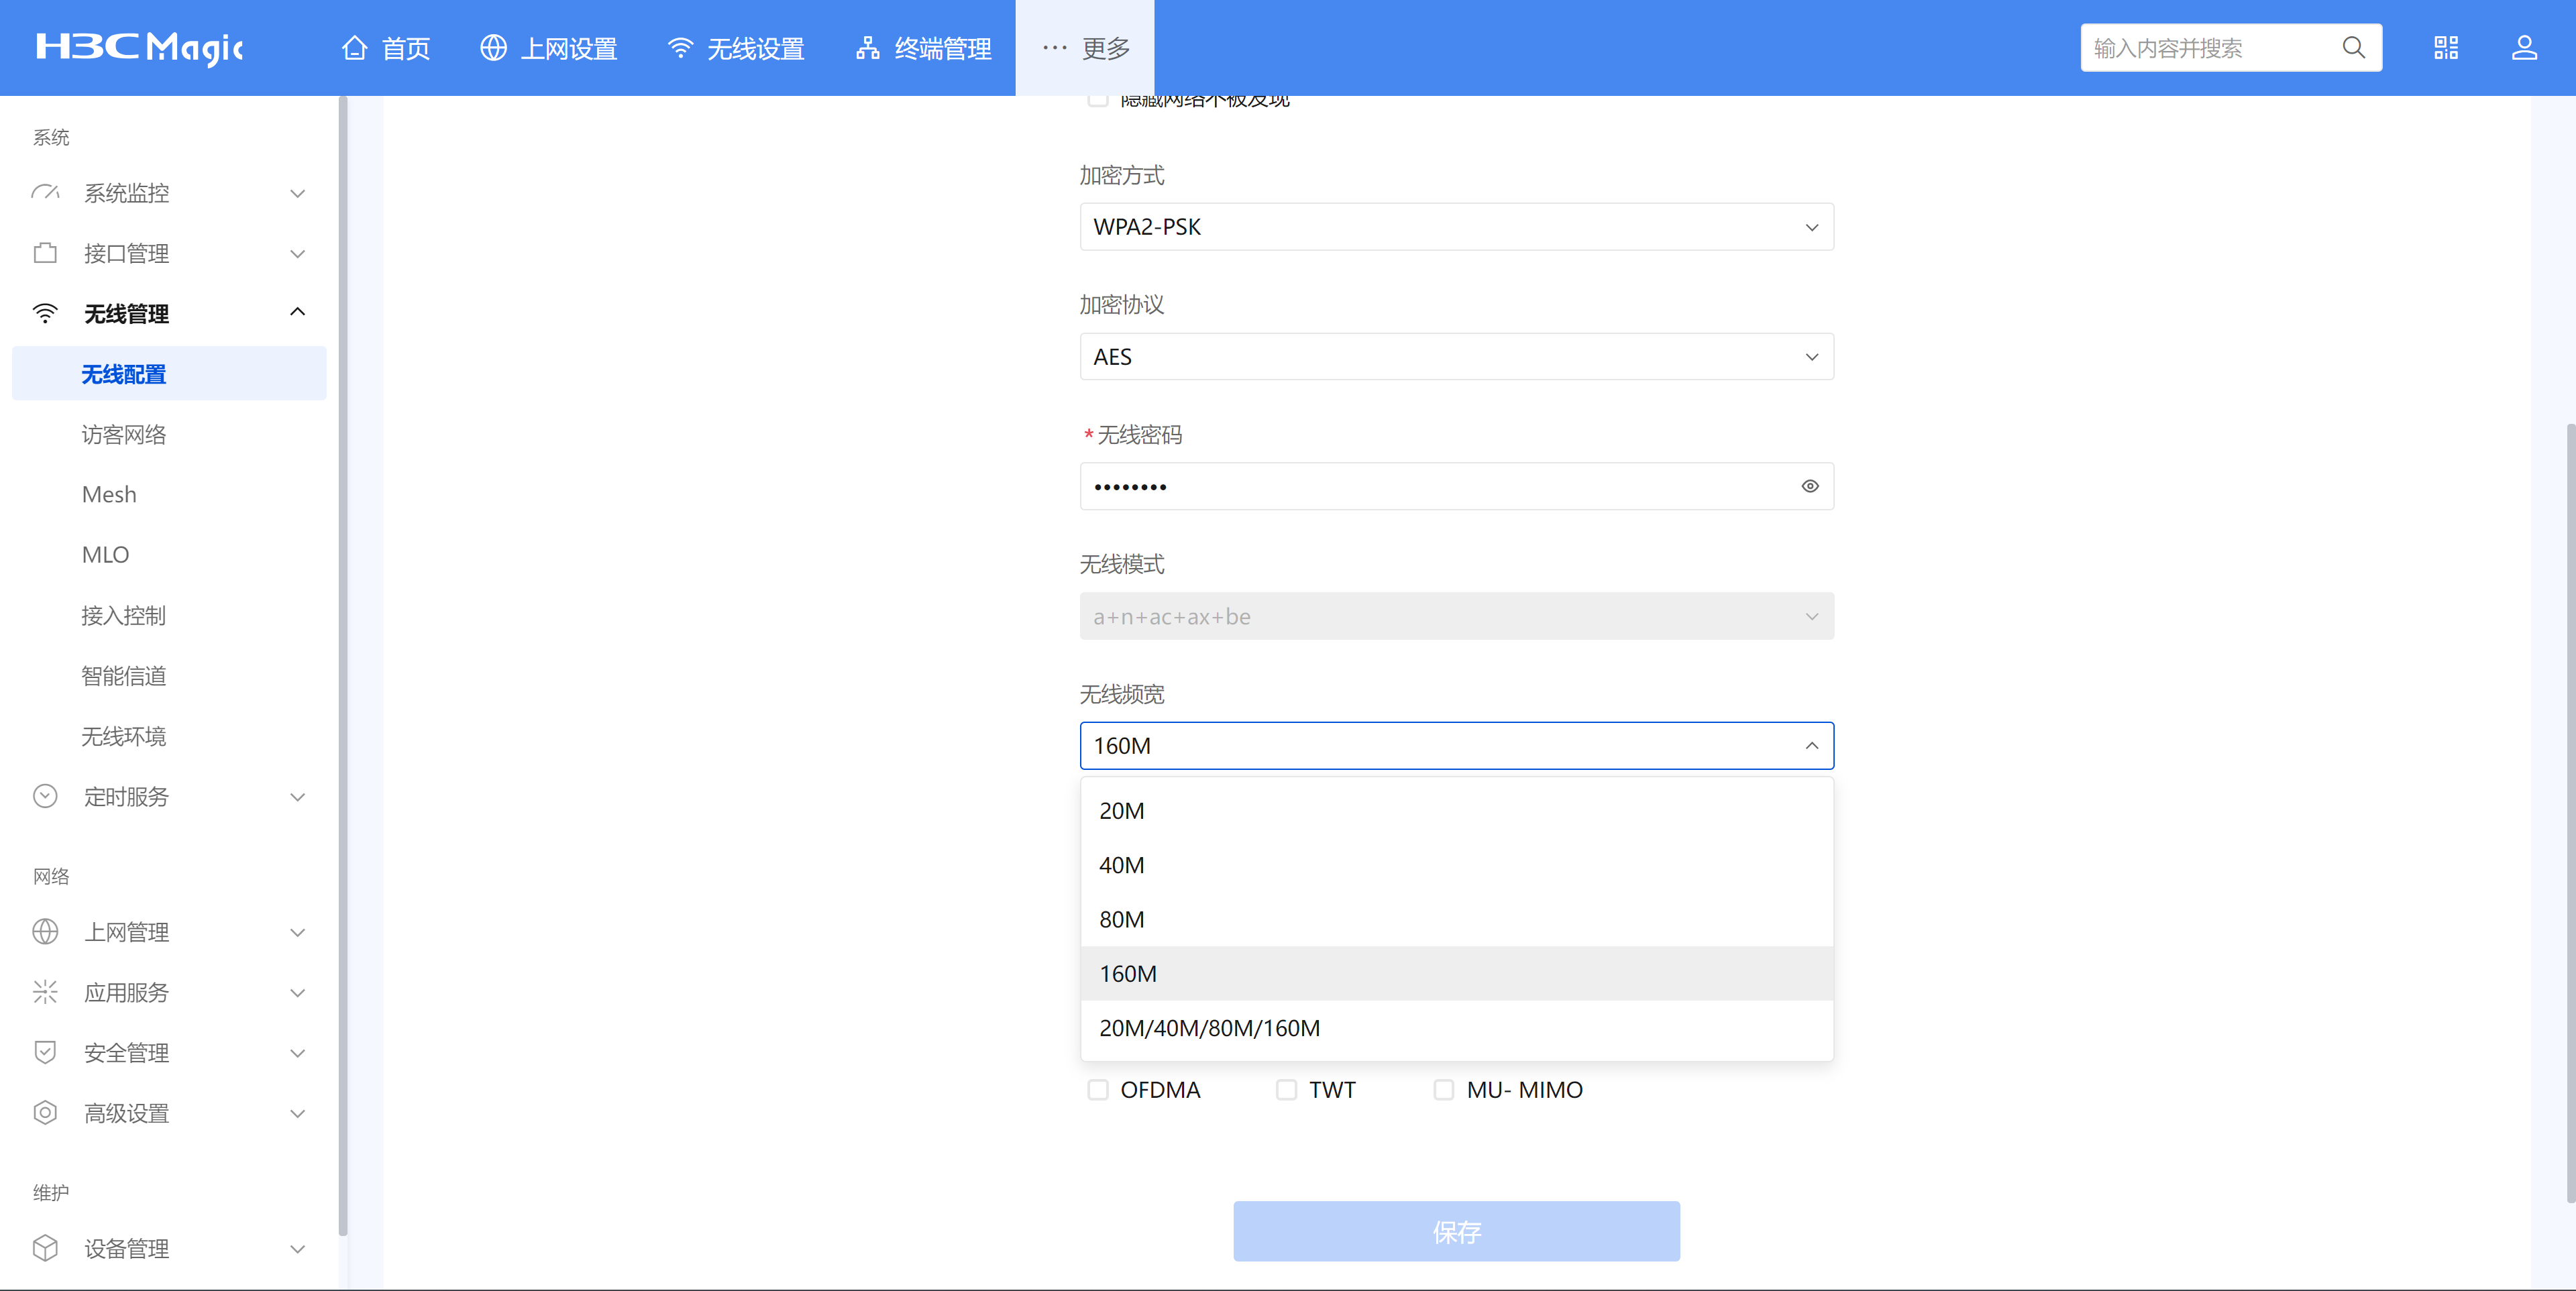Close the 无线频宽 160M dropdown
Viewport: 2576px width, 1291px height.
tap(1456, 746)
